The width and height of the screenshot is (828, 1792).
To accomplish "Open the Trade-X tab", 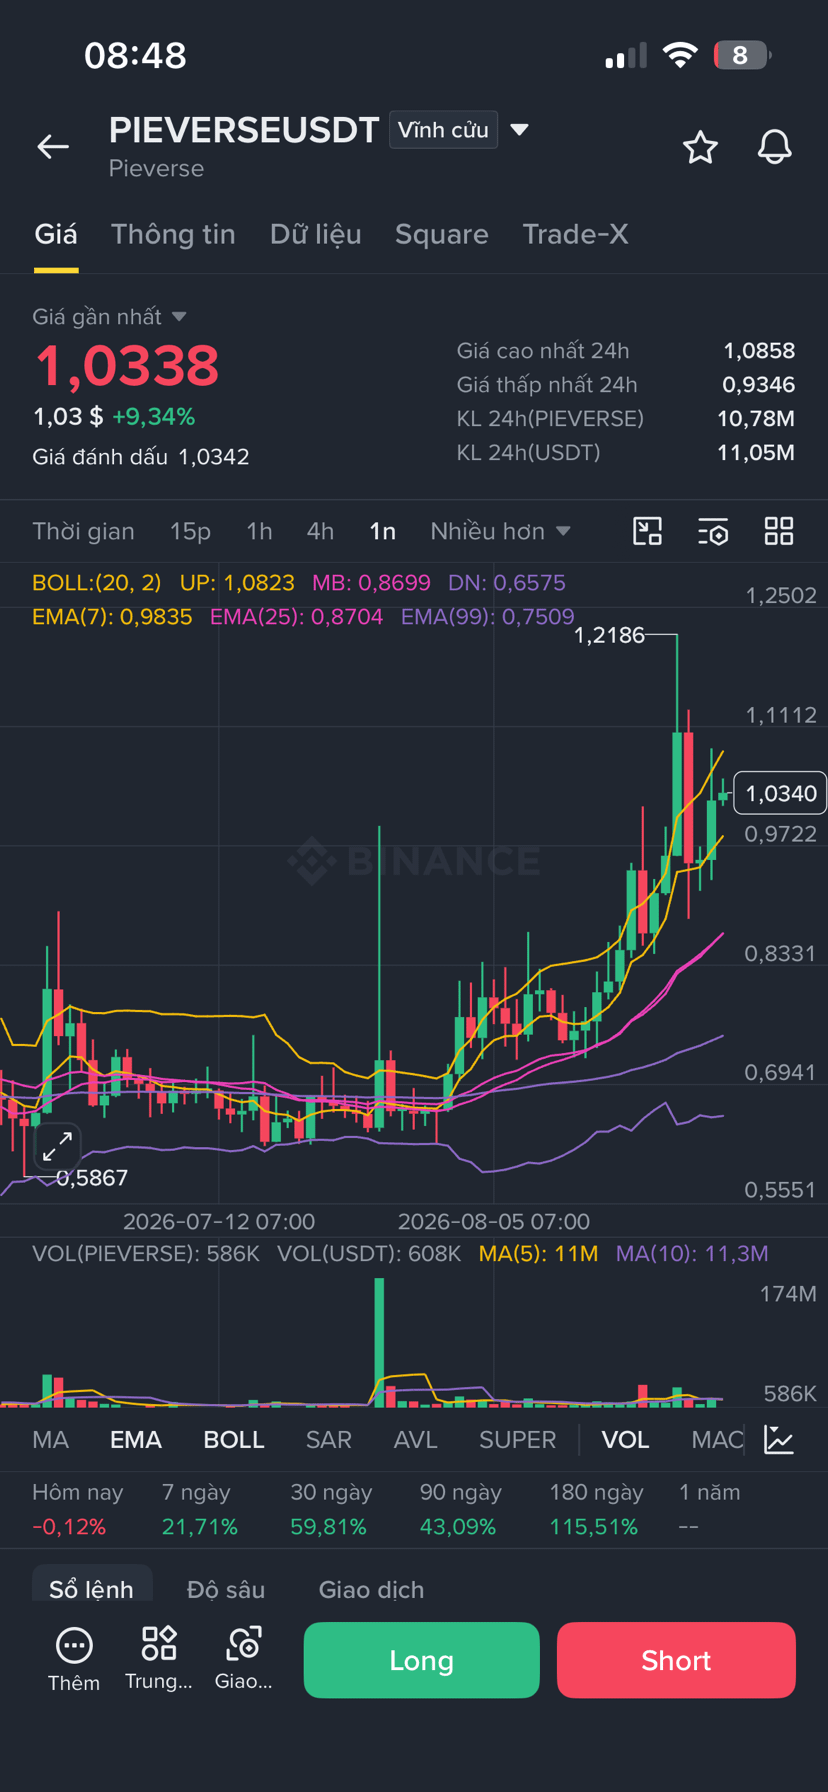I will (575, 234).
